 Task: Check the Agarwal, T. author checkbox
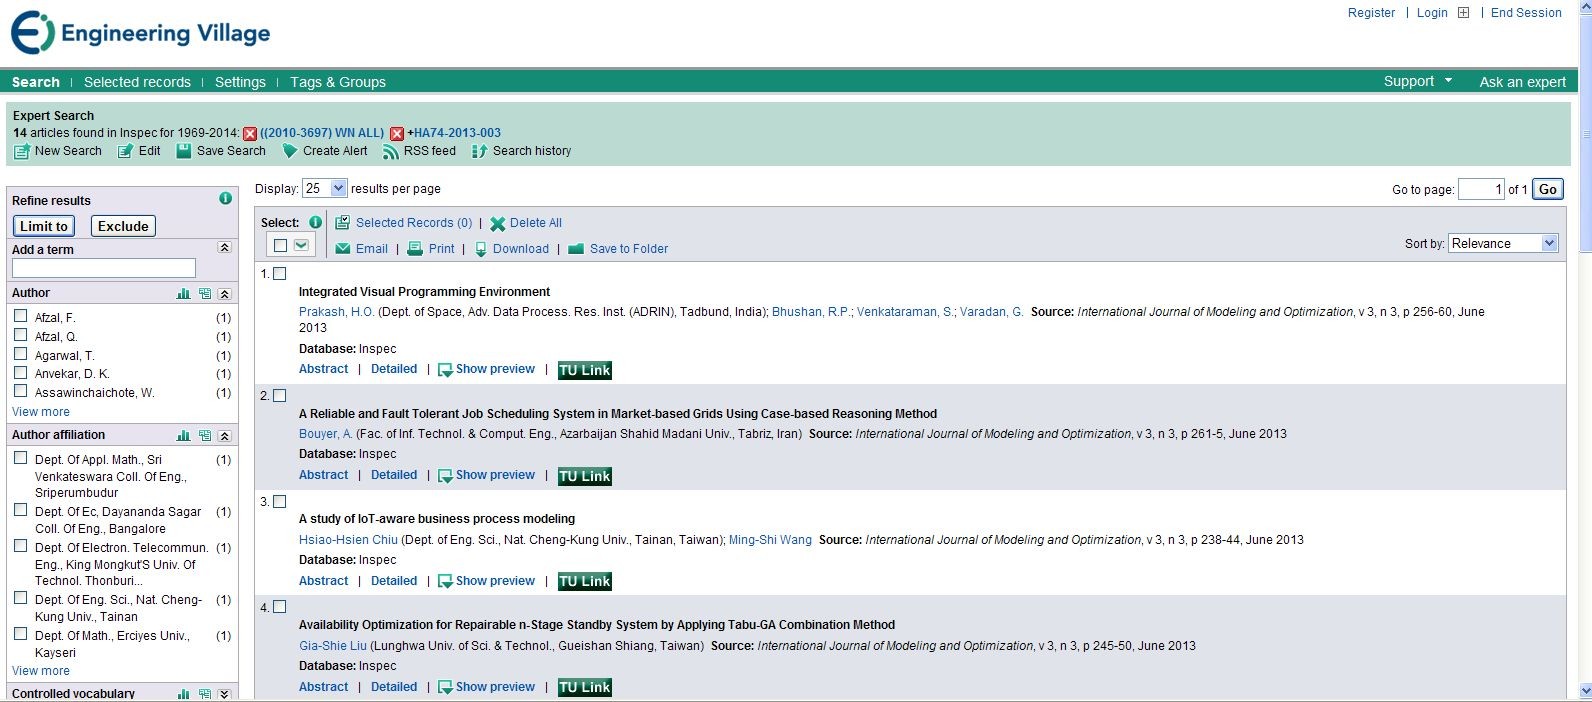click(x=20, y=354)
